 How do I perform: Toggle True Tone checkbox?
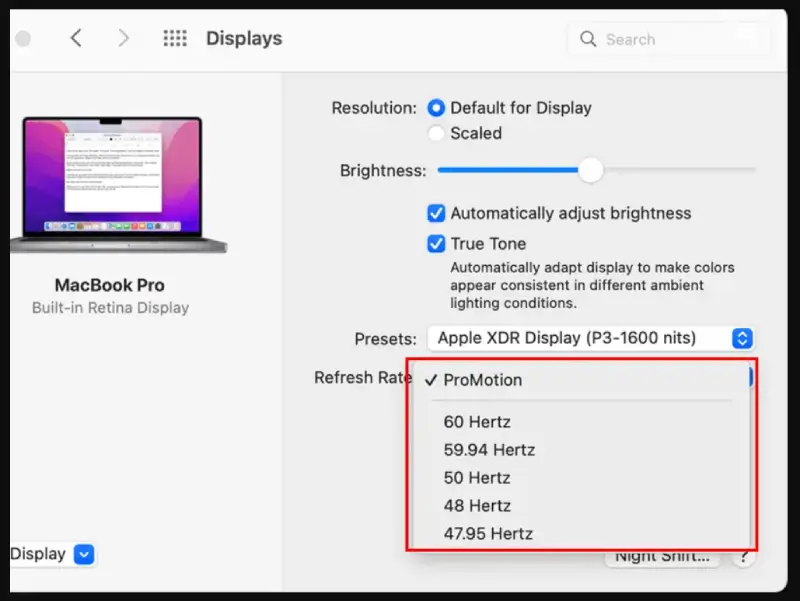(x=436, y=244)
